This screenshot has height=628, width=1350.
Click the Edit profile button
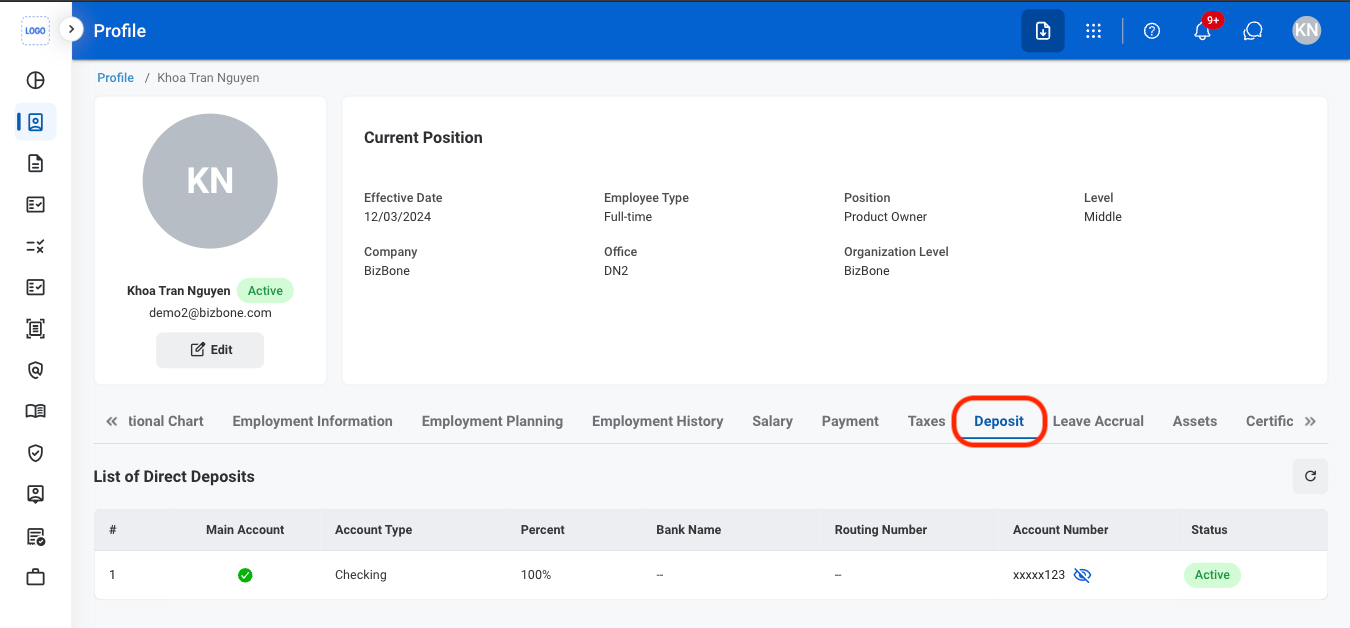(x=210, y=350)
